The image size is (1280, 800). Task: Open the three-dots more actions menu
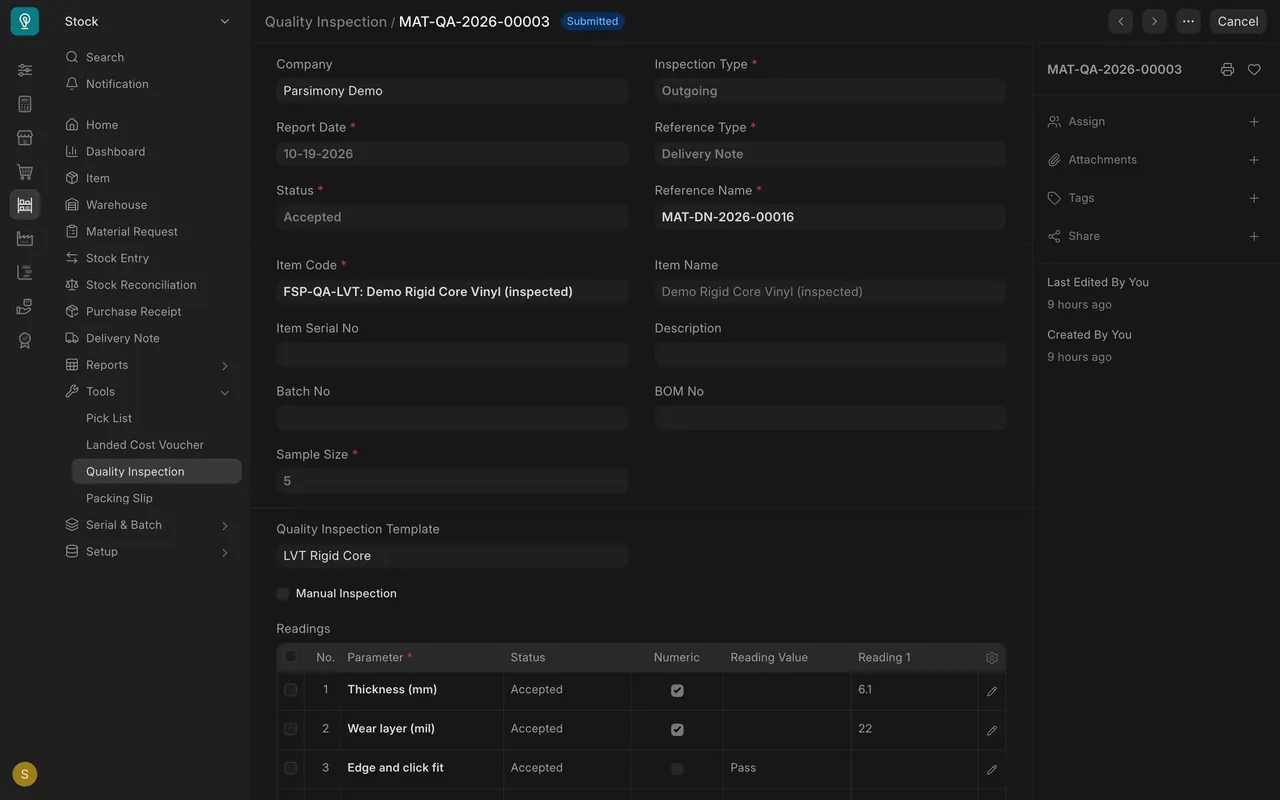[1188, 21]
